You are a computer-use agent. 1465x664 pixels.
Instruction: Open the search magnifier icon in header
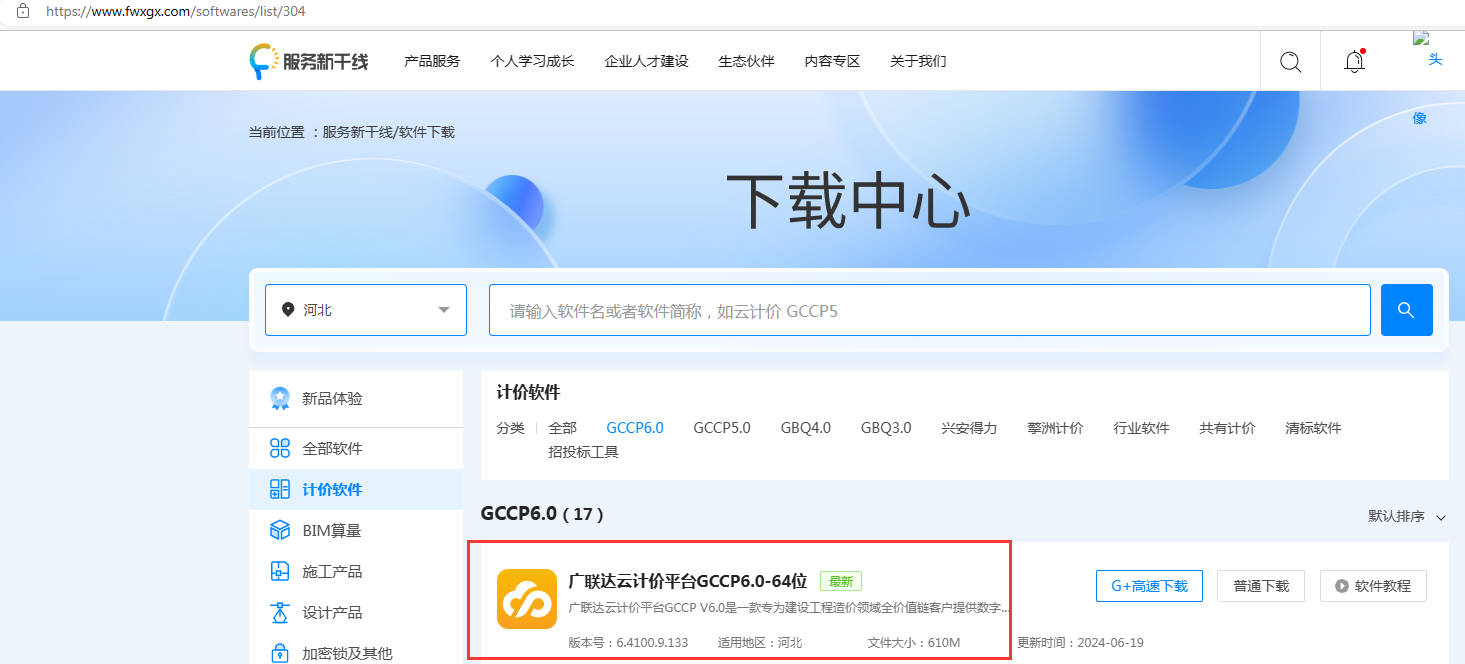coord(1290,62)
